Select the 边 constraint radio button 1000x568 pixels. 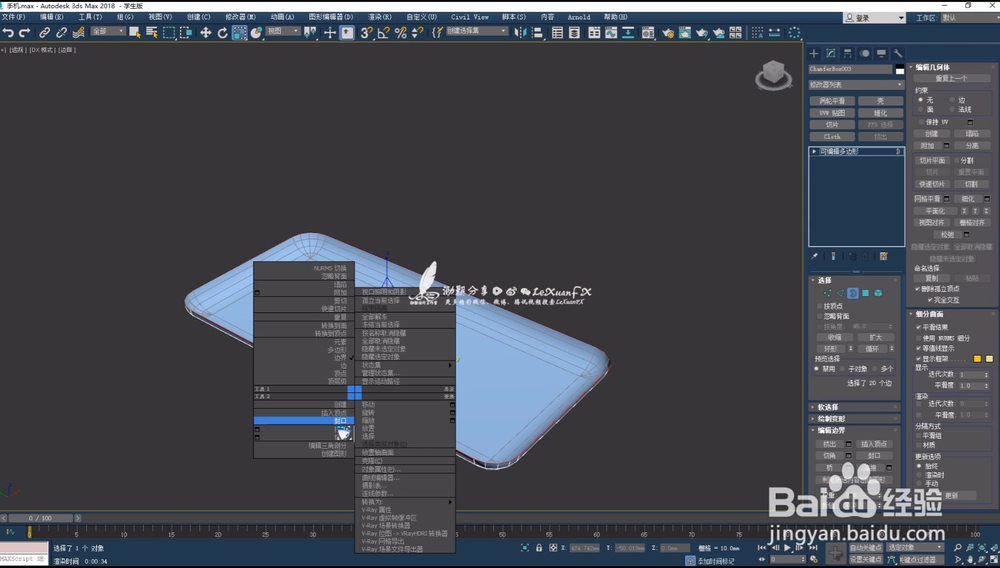(x=952, y=100)
